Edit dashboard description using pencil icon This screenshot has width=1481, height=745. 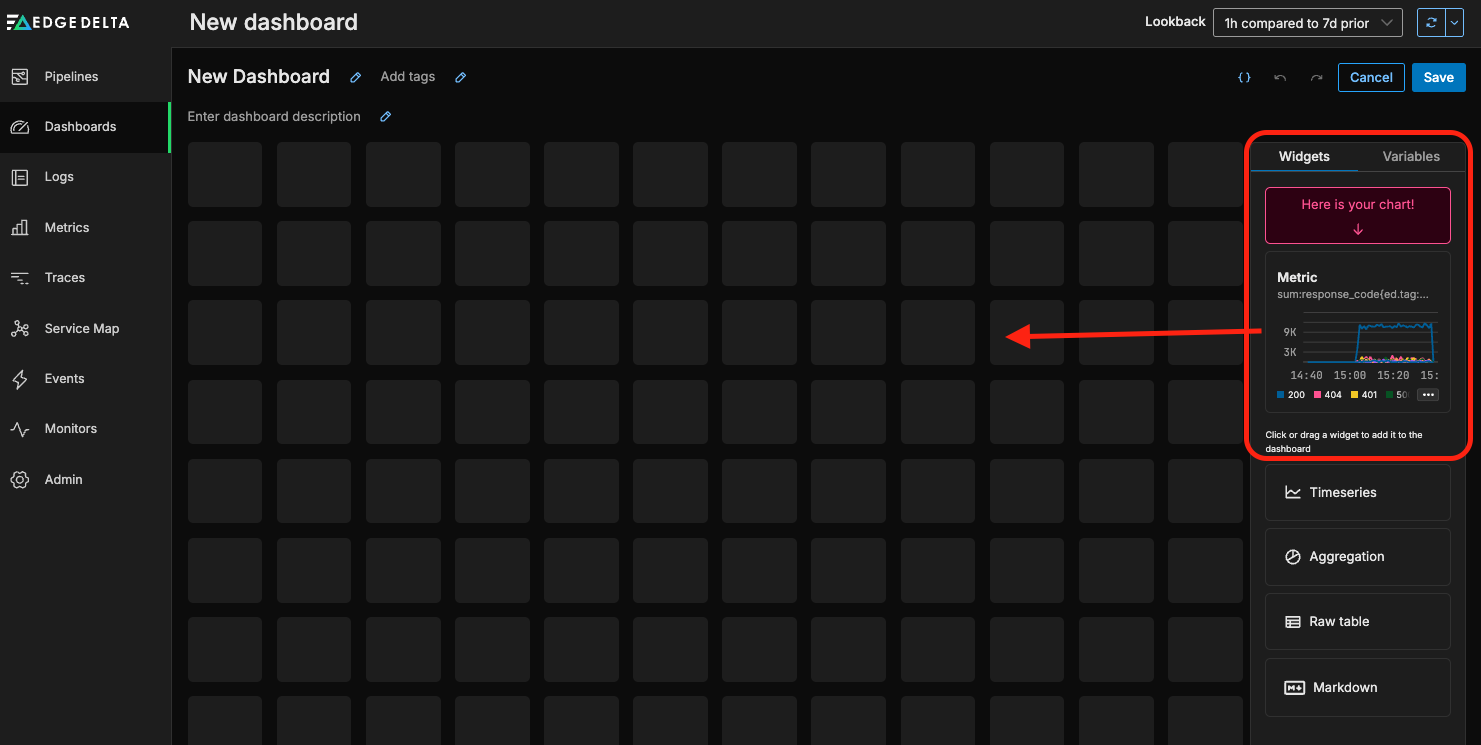pos(386,117)
